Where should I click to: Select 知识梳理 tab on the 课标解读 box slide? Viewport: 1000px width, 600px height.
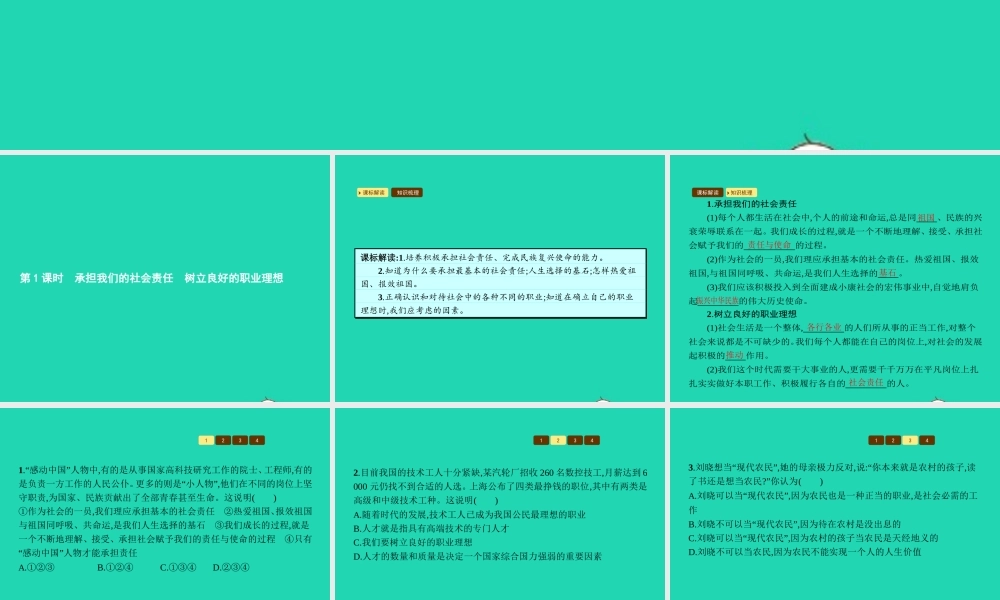pos(407,193)
